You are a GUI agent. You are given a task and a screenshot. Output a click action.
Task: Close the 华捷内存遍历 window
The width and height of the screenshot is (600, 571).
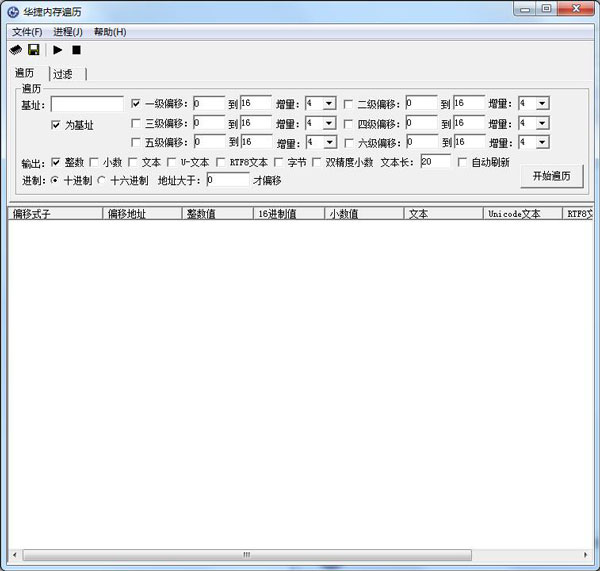576,8
